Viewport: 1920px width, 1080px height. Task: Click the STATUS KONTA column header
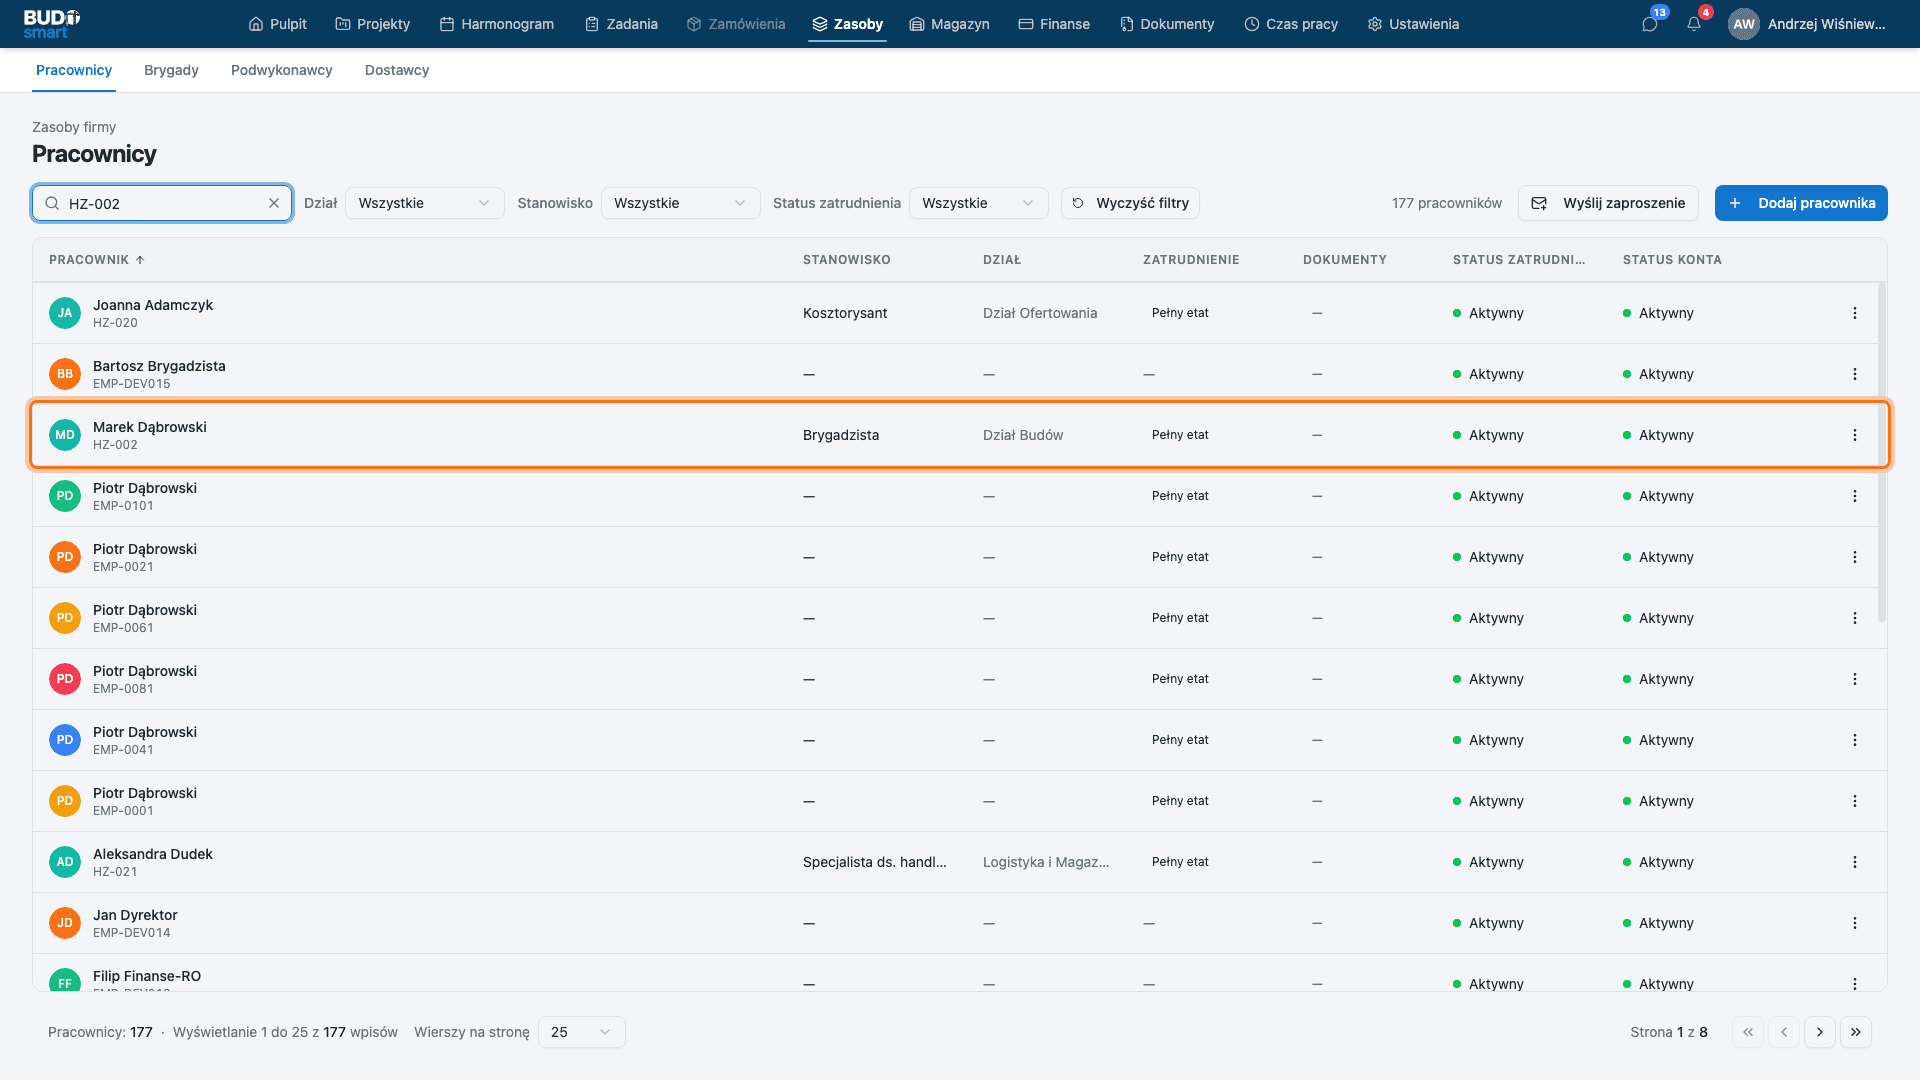(x=1672, y=260)
